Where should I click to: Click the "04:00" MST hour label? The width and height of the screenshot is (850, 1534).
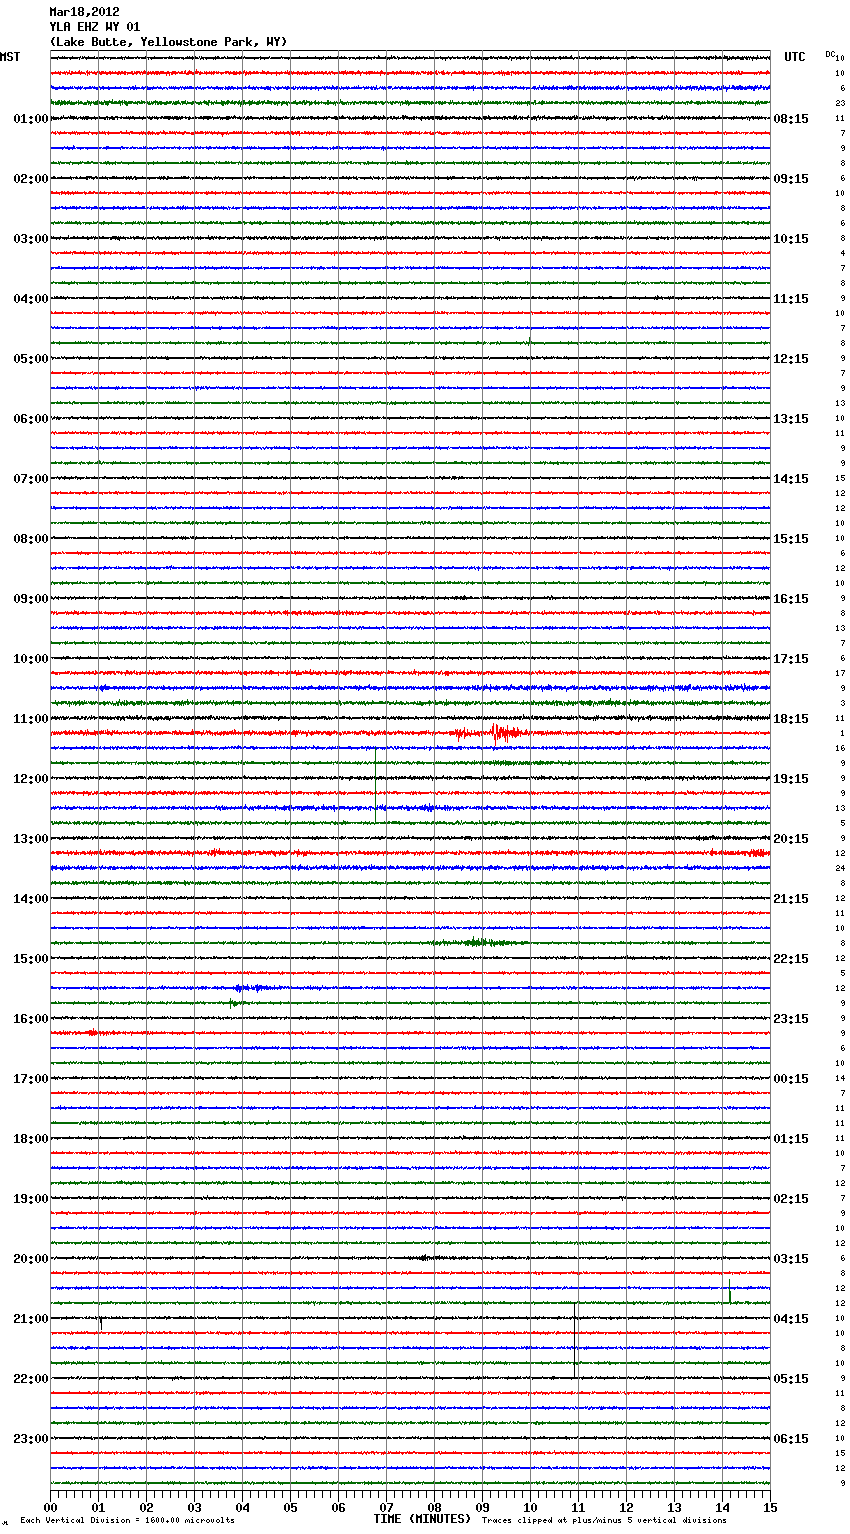click(31, 299)
